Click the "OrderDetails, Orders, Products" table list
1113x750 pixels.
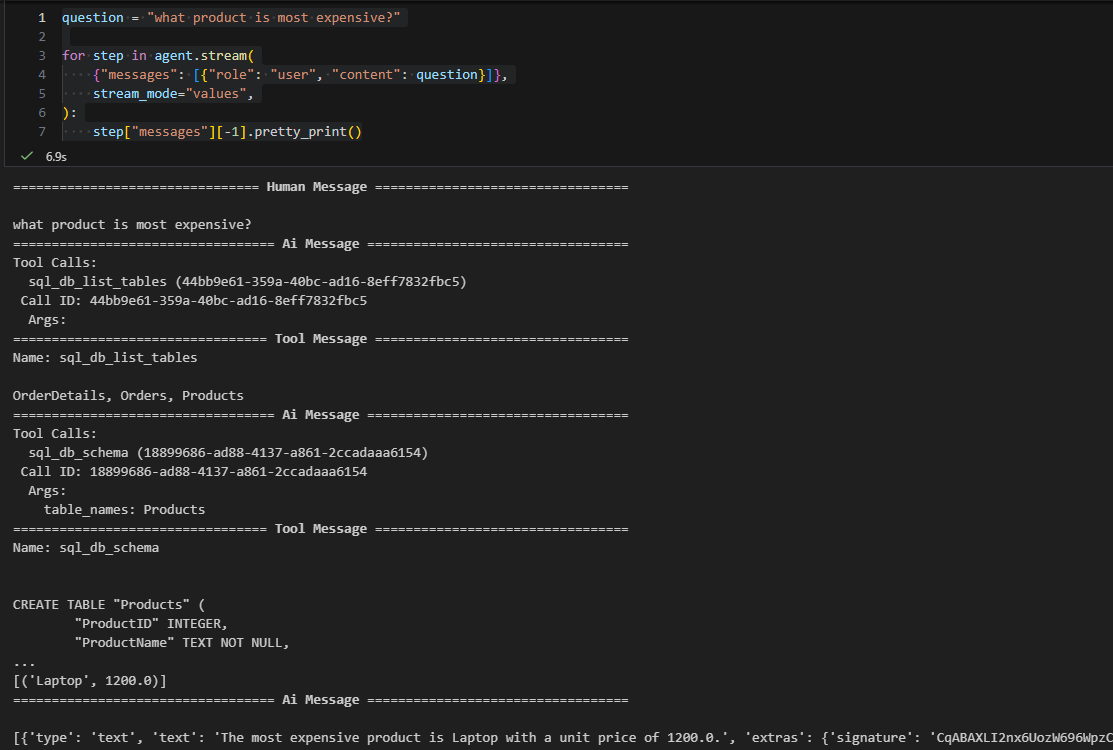(128, 396)
